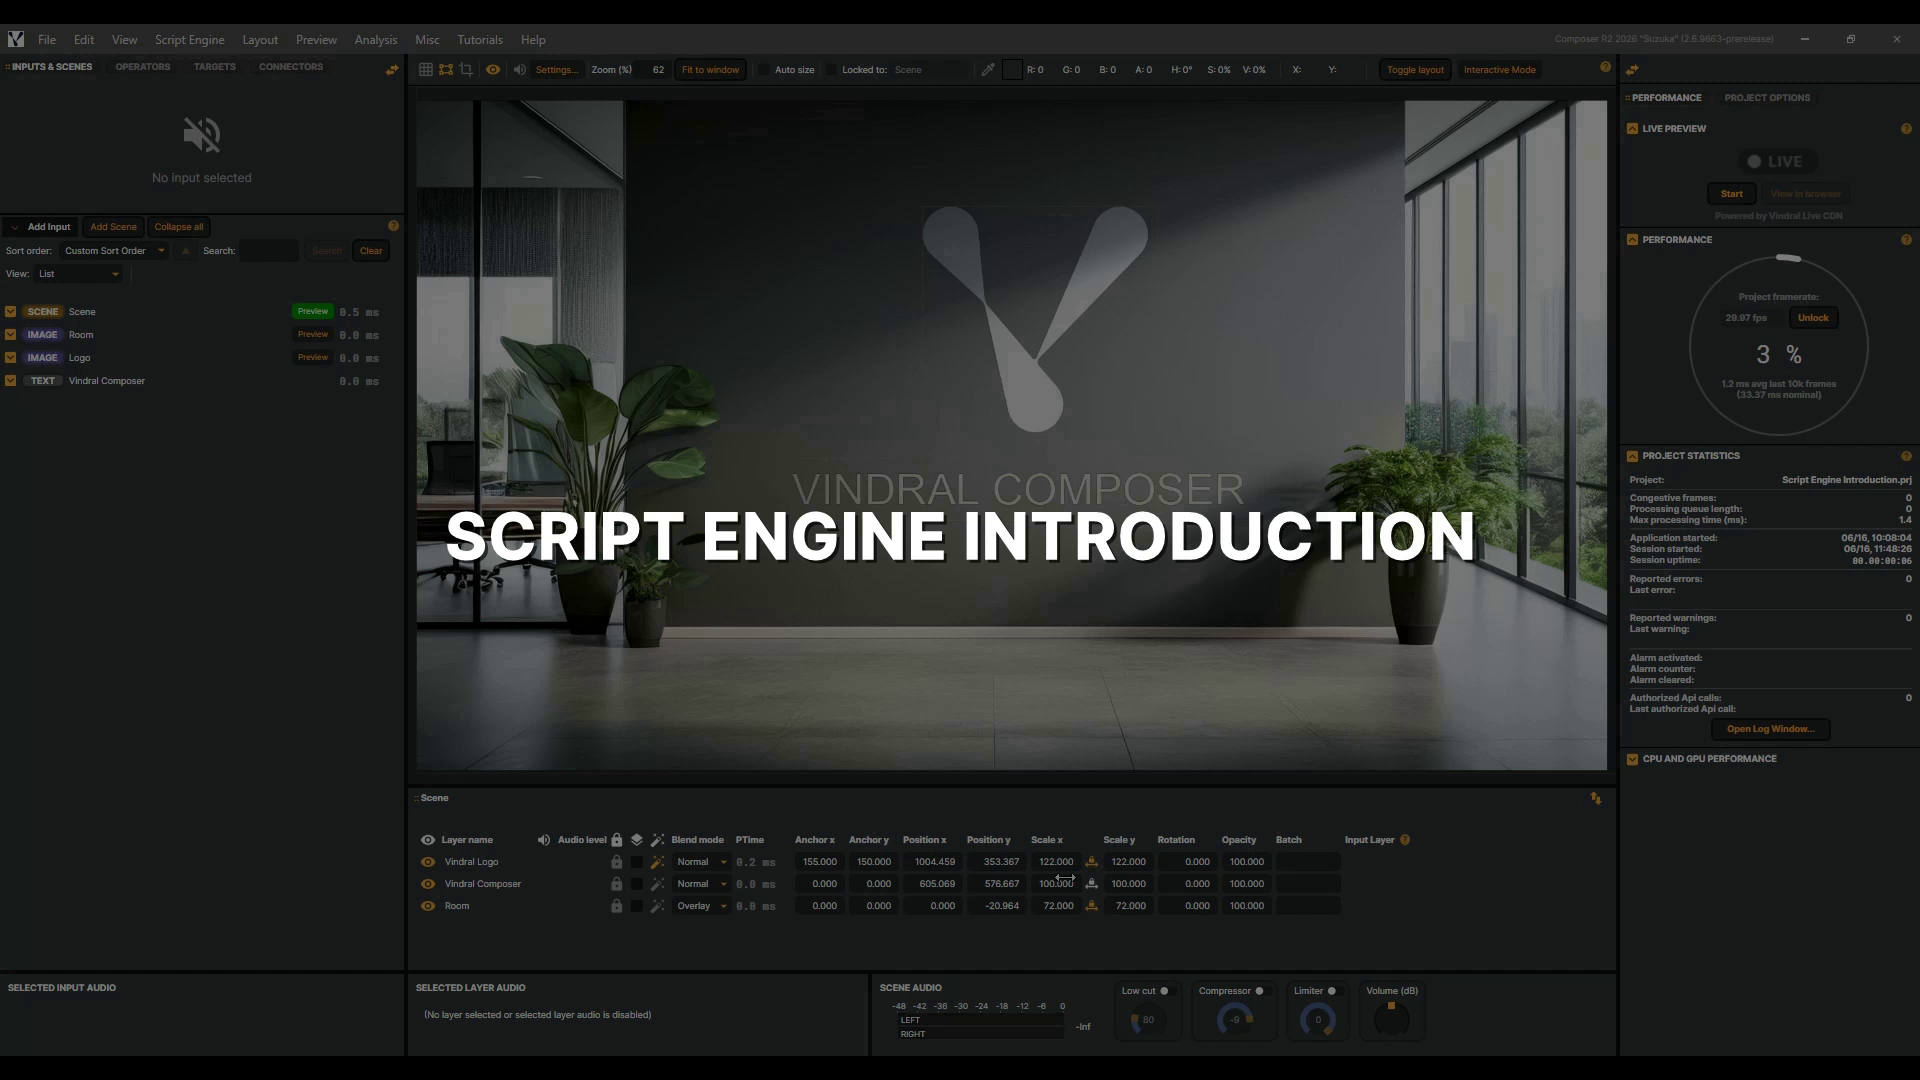Viewport: 1920px width, 1080px height.
Task: Click the speaker icon in preview toolbar
Action: click(x=519, y=70)
